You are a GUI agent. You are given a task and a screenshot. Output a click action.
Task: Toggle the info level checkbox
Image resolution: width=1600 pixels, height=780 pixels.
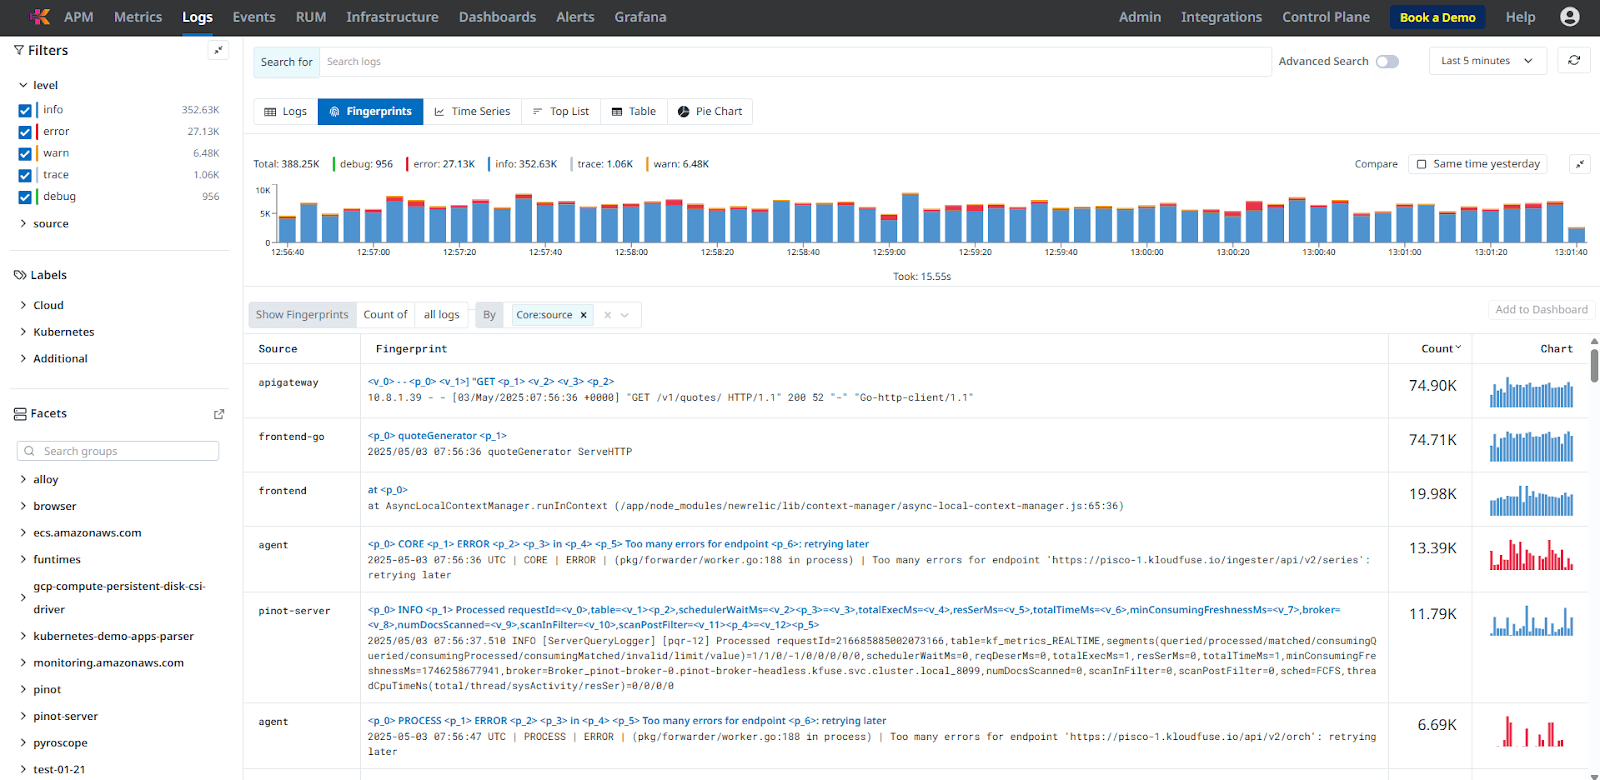point(25,110)
